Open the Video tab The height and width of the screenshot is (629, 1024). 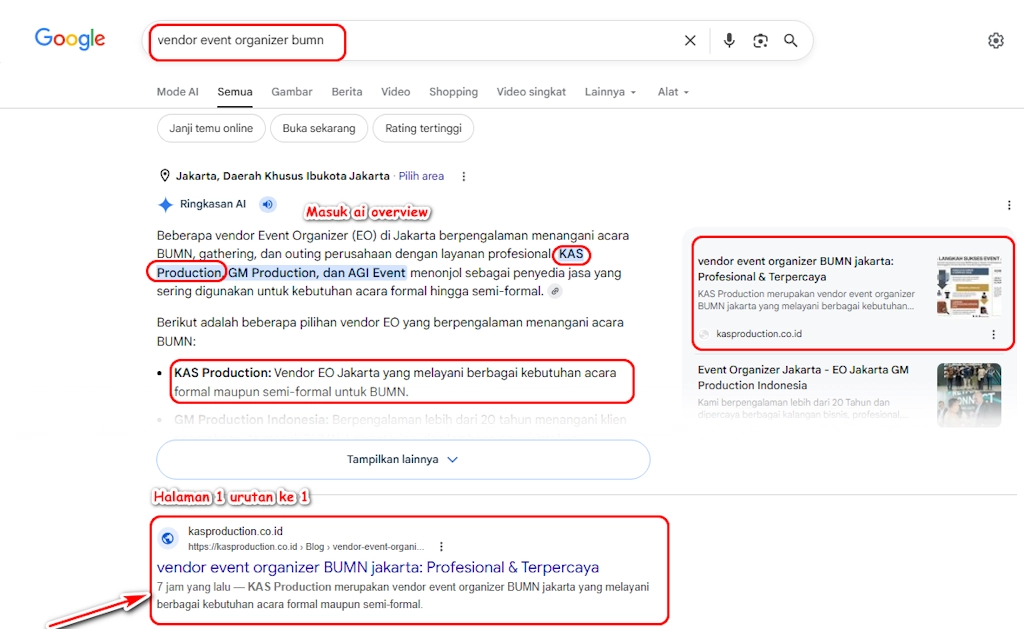click(x=396, y=92)
